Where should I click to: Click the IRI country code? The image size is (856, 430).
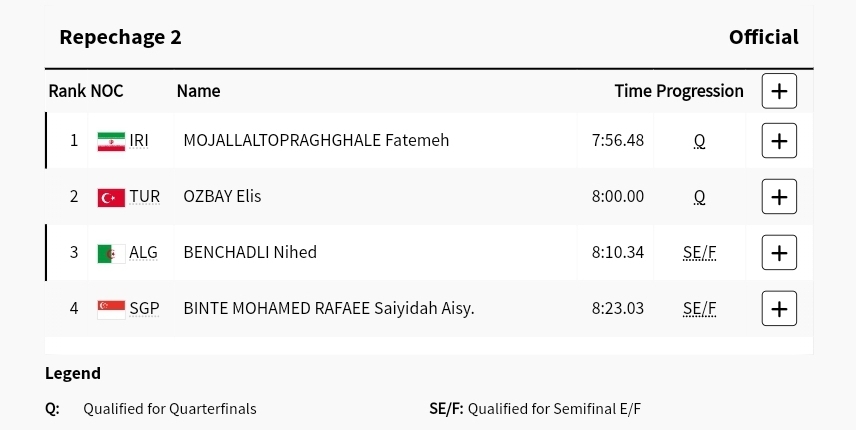[x=139, y=141]
